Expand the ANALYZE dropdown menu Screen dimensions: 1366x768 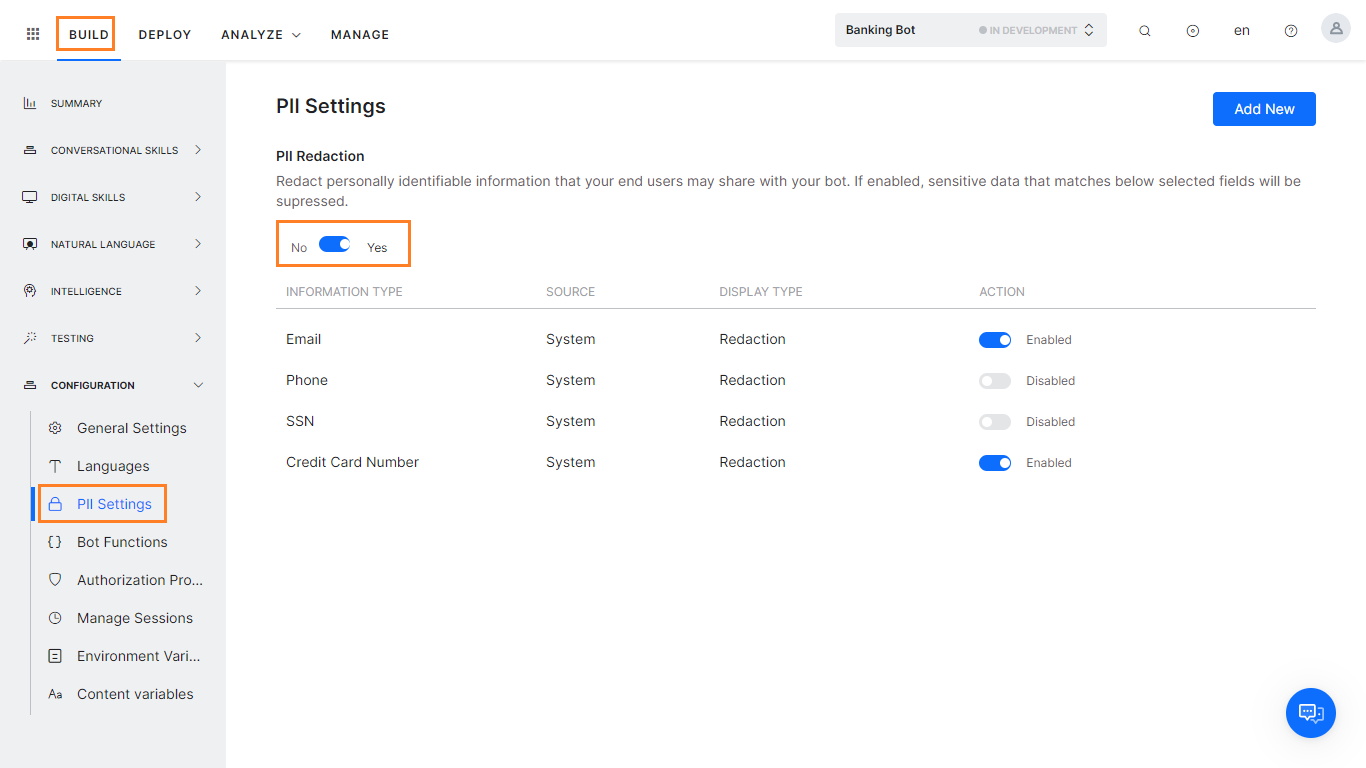pos(260,34)
